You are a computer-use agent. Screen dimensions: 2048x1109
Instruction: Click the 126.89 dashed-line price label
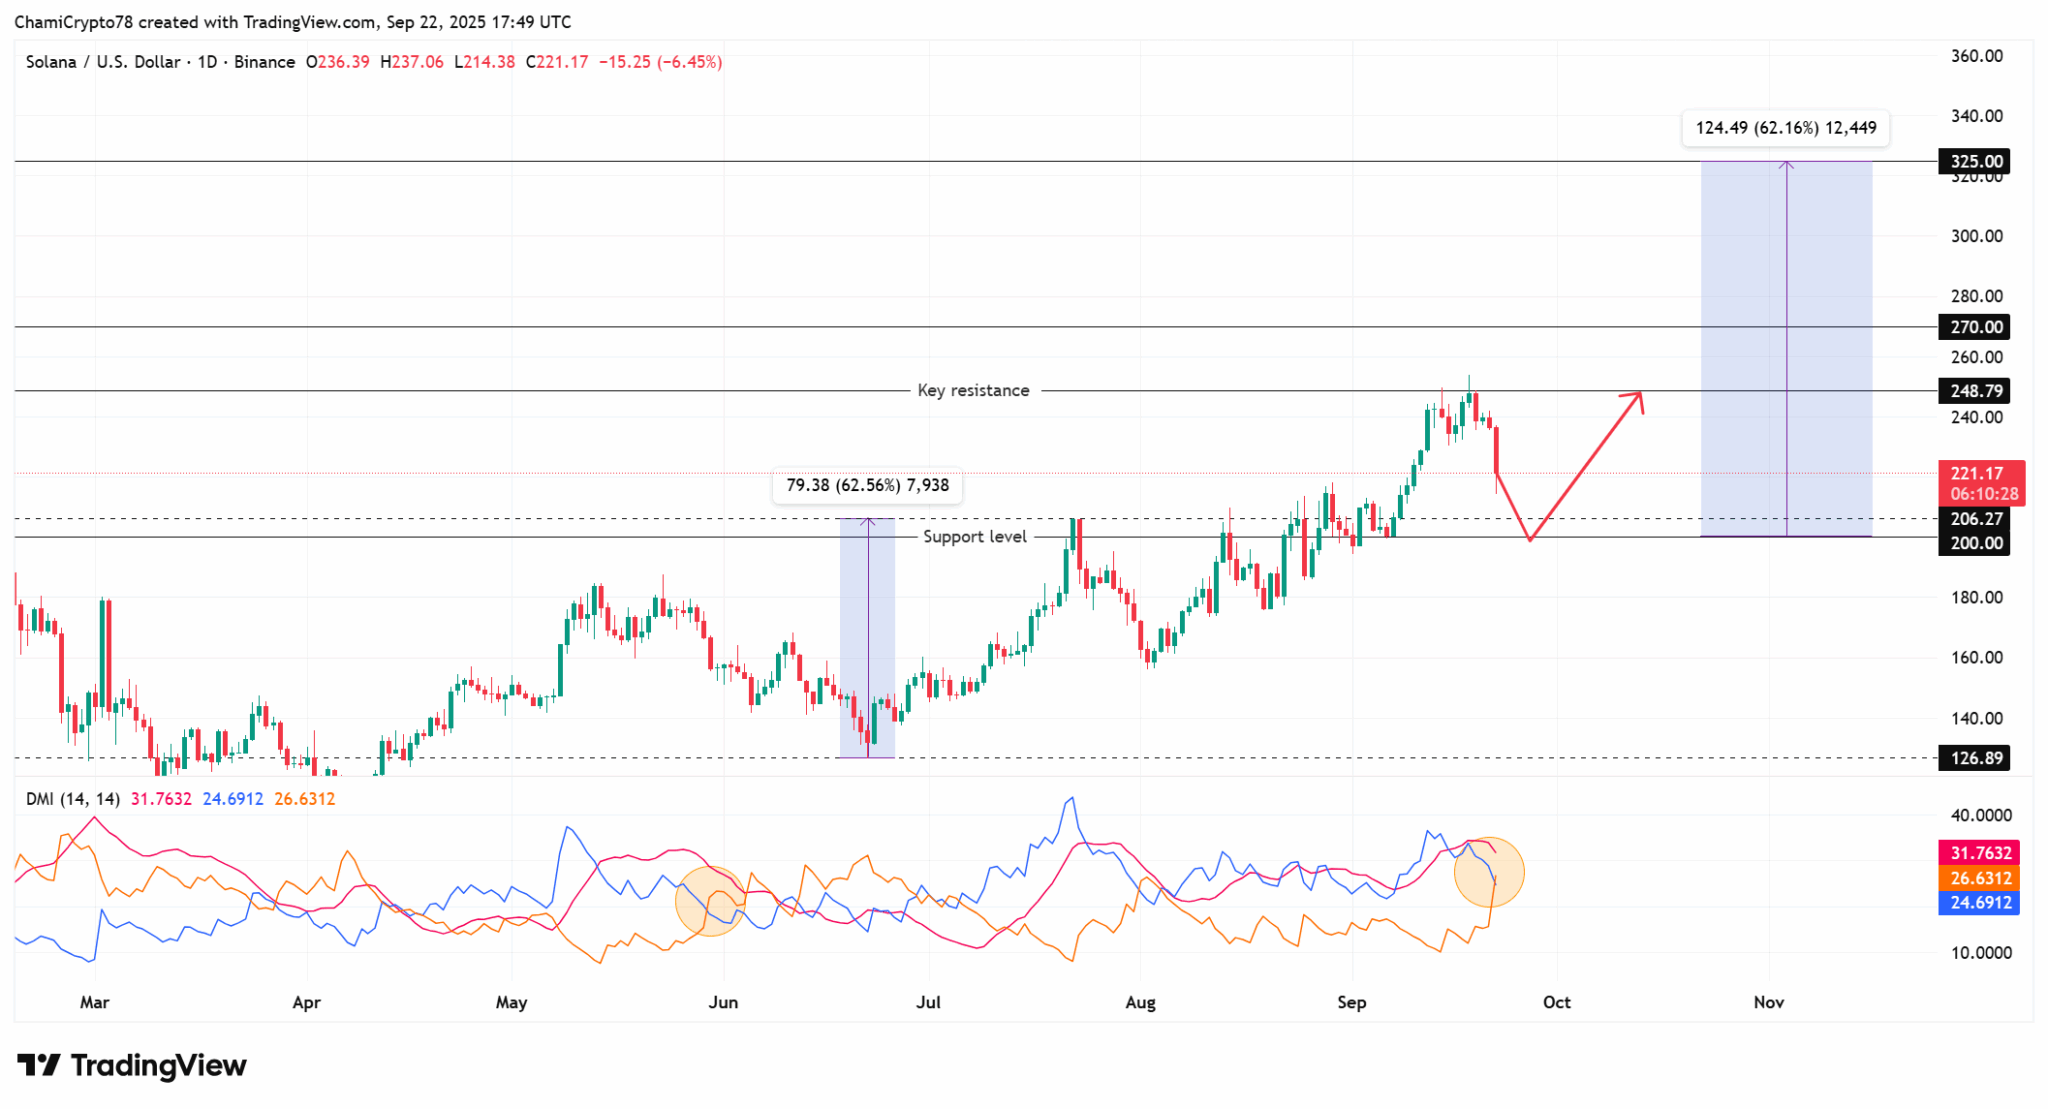[x=1972, y=758]
